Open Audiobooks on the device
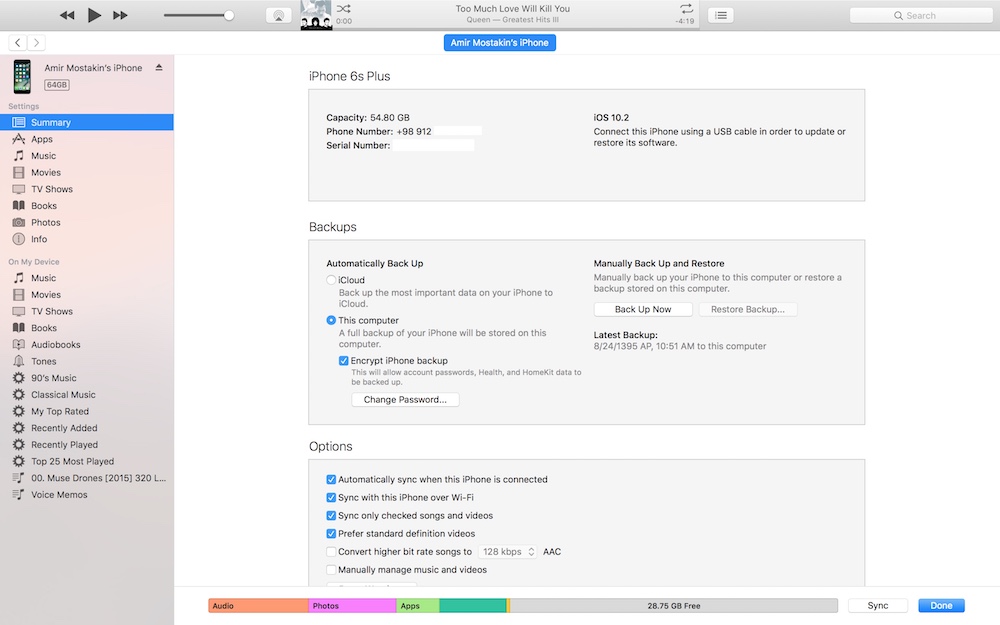Screen dimensions: 1000x625 point(87,344)
